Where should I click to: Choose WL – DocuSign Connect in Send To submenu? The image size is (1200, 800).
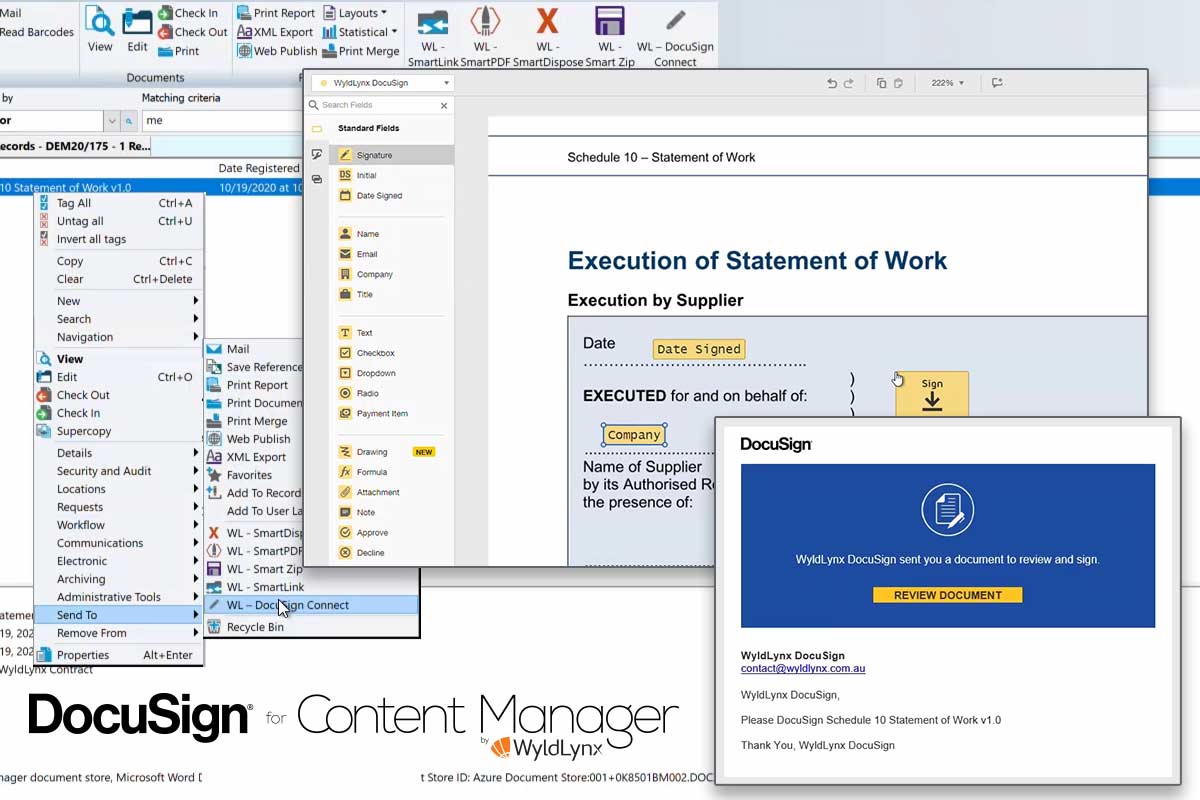click(x=311, y=605)
